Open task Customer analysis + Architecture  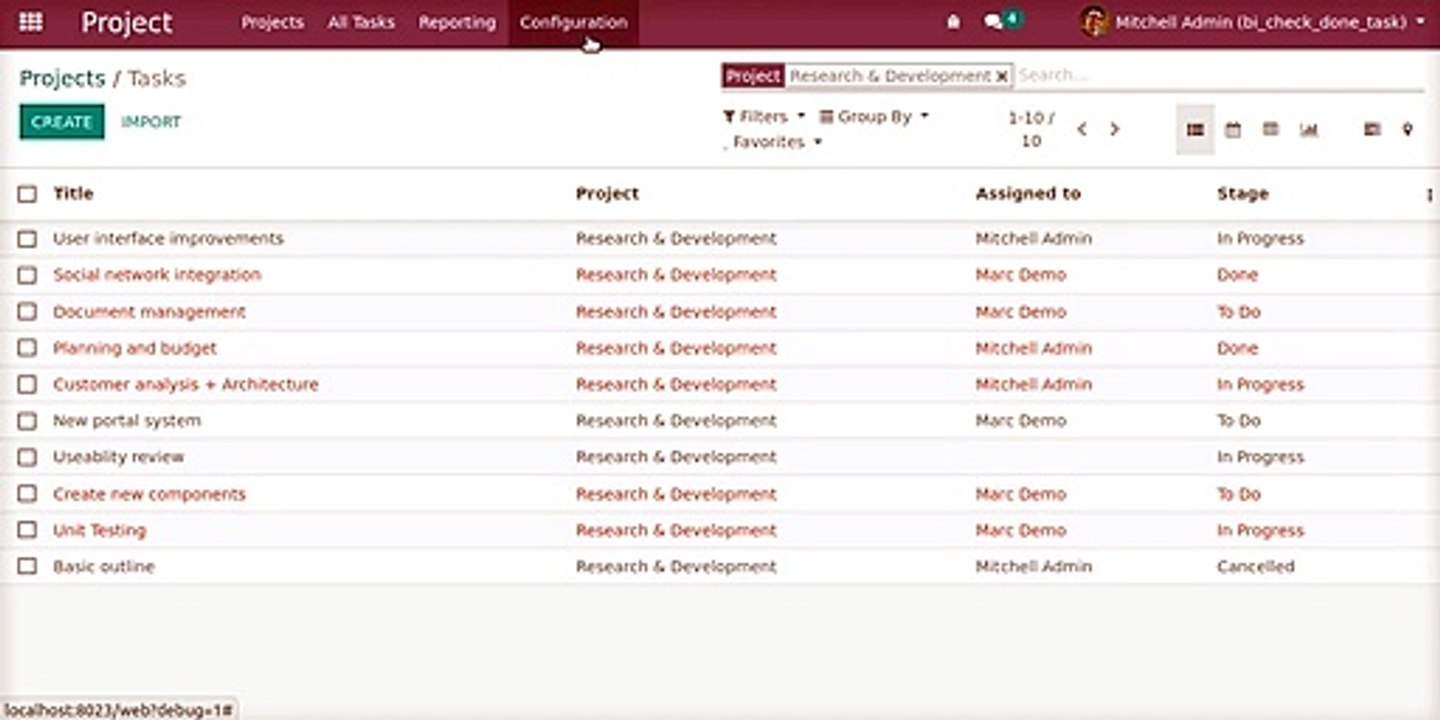point(185,384)
